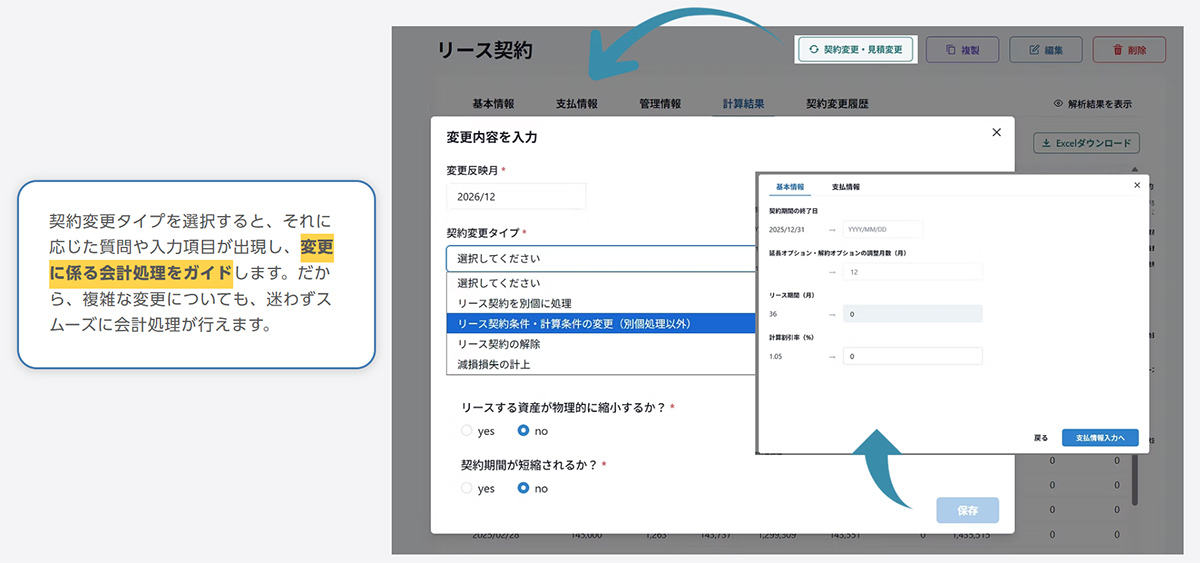Click the 戻る back button
This screenshot has width=1200, height=563.
(1041, 438)
